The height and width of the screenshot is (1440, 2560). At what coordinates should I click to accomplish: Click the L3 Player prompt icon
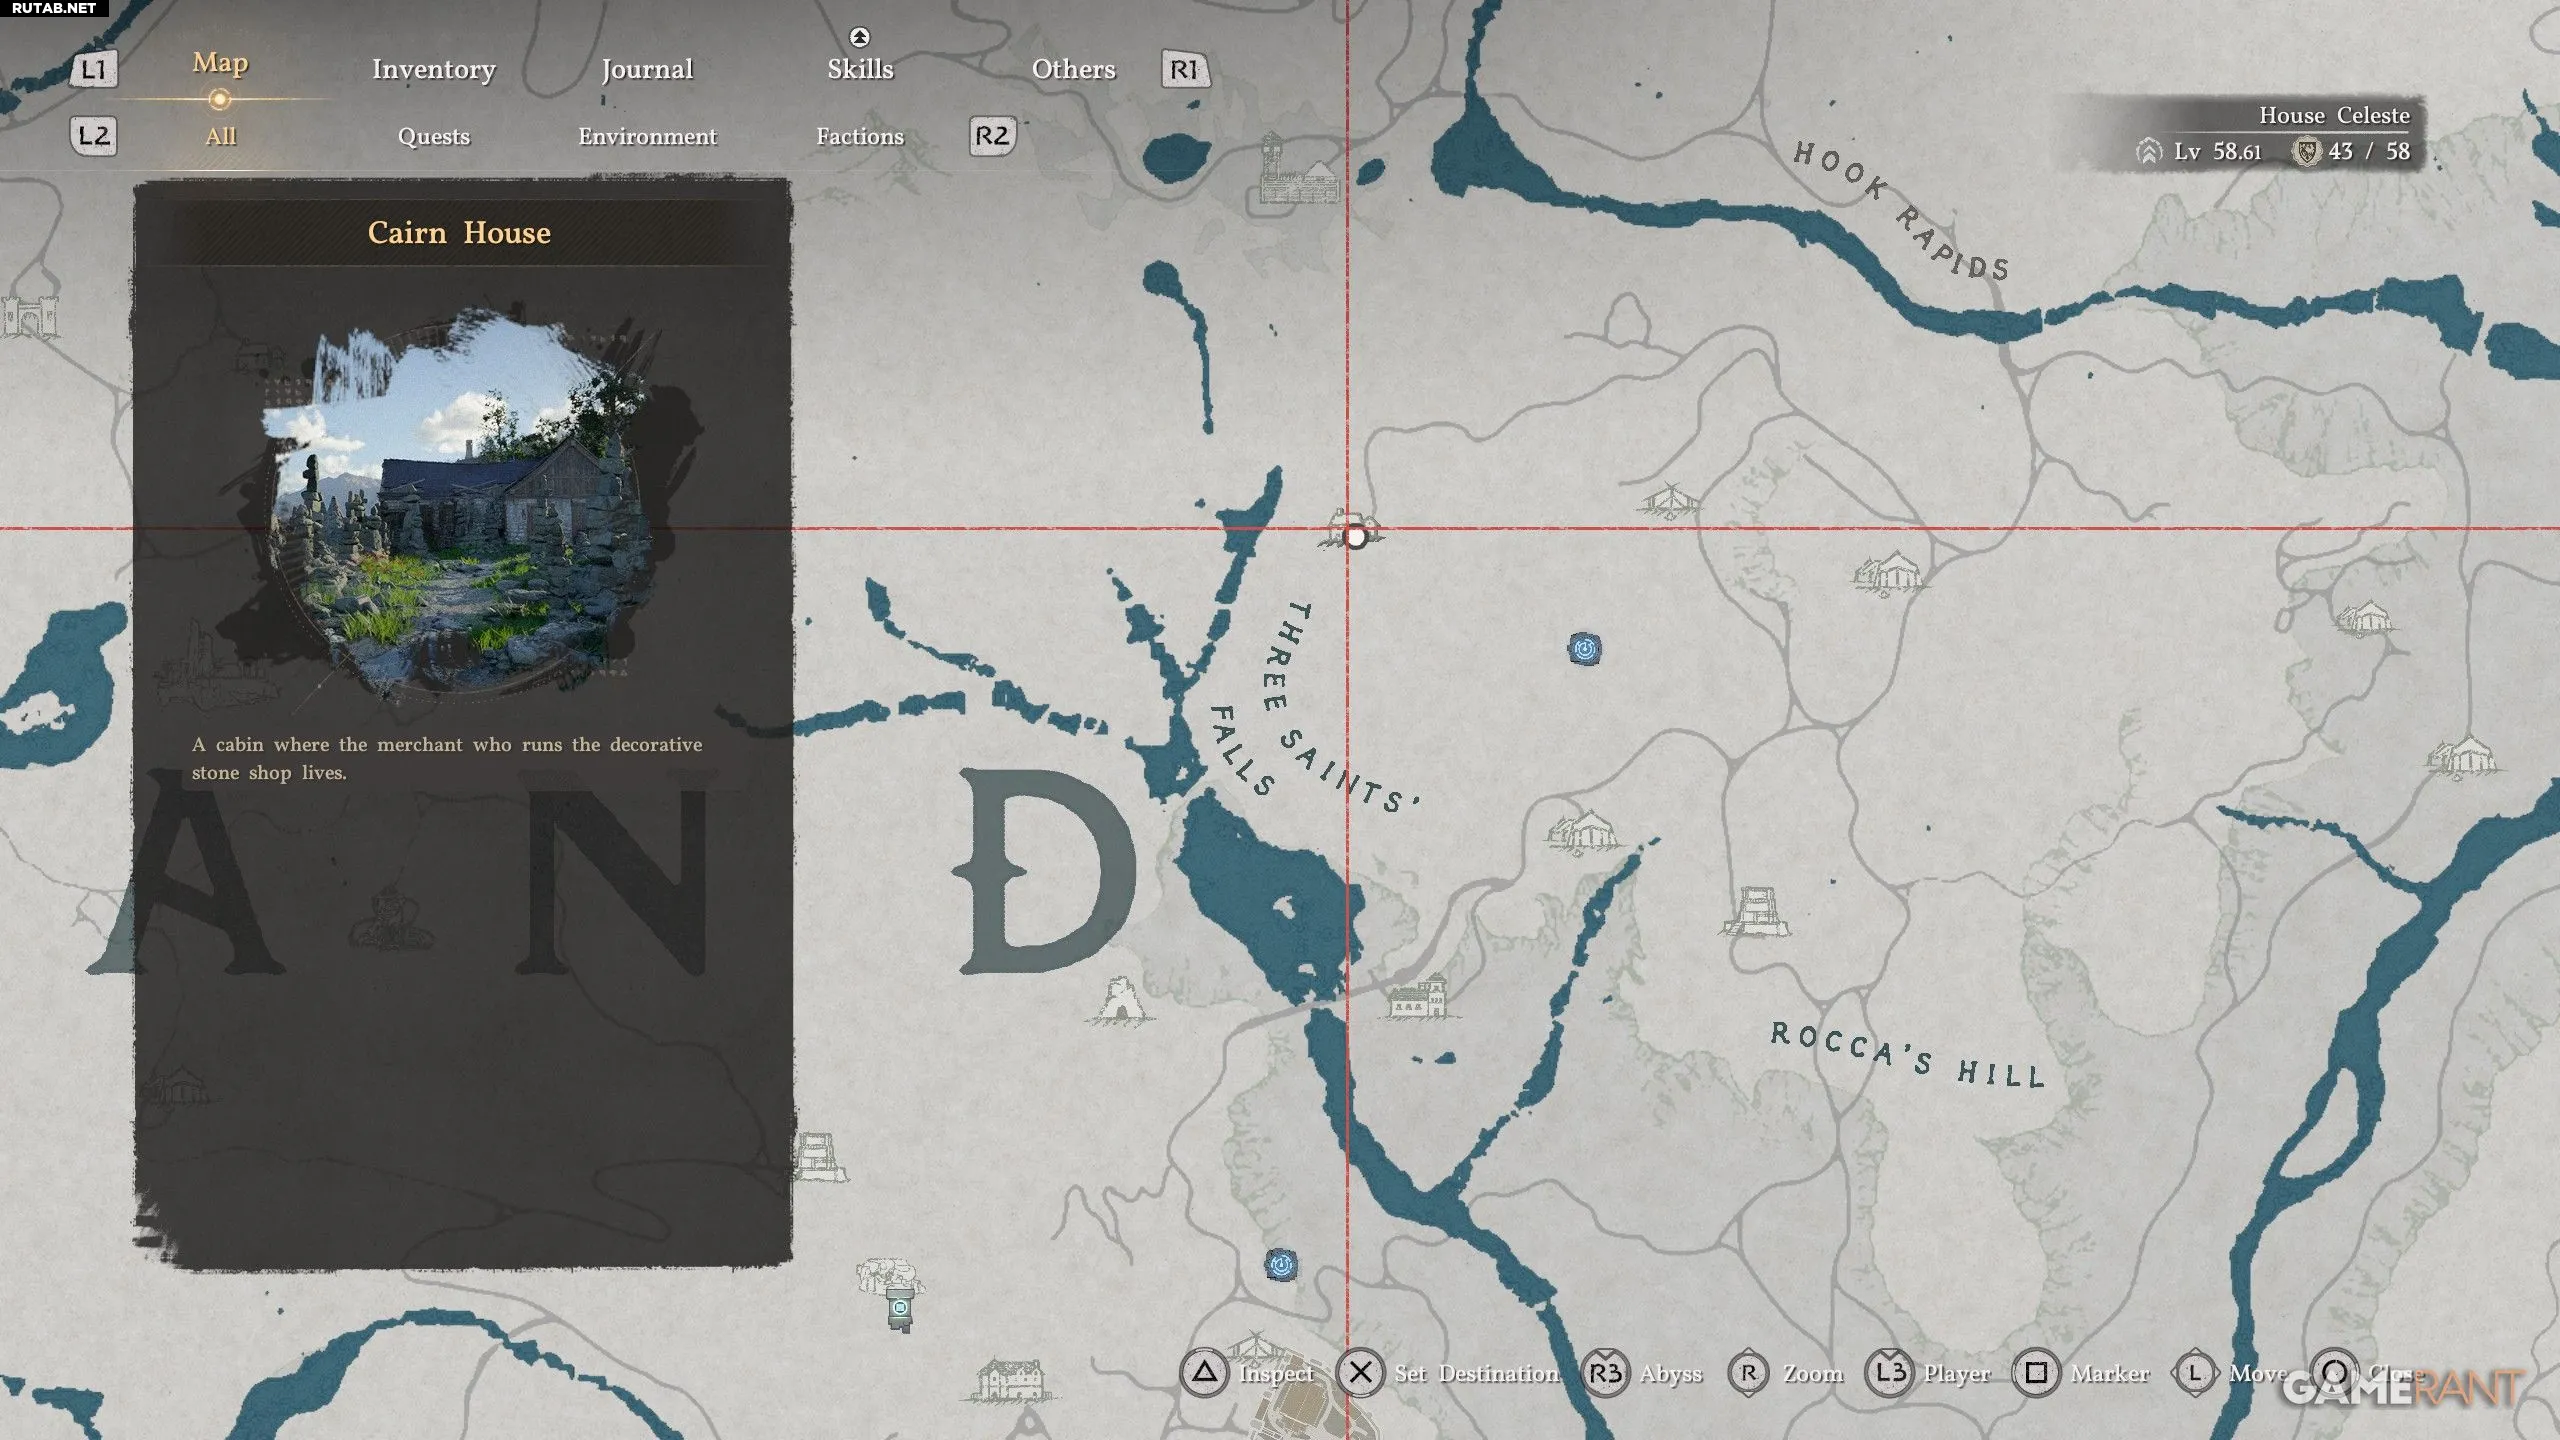[x=1890, y=1373]
